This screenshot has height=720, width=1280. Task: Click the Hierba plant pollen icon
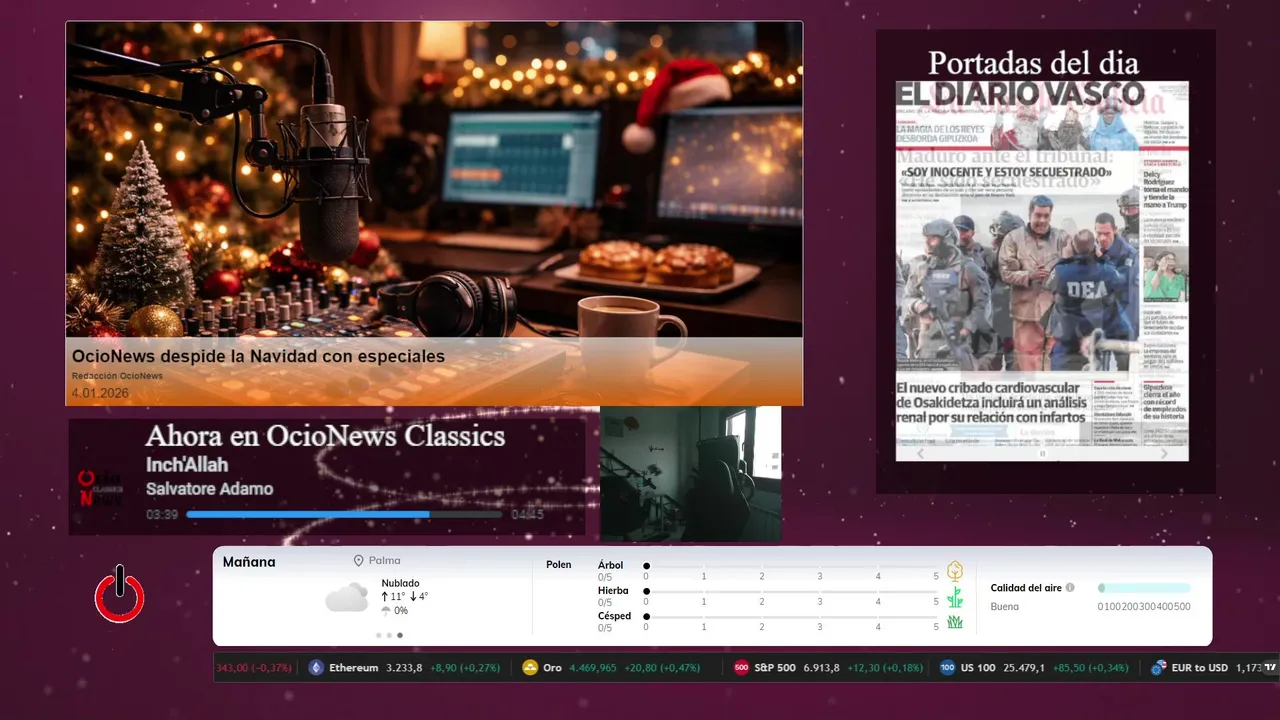pyautogui.click(x=955, y=597)
